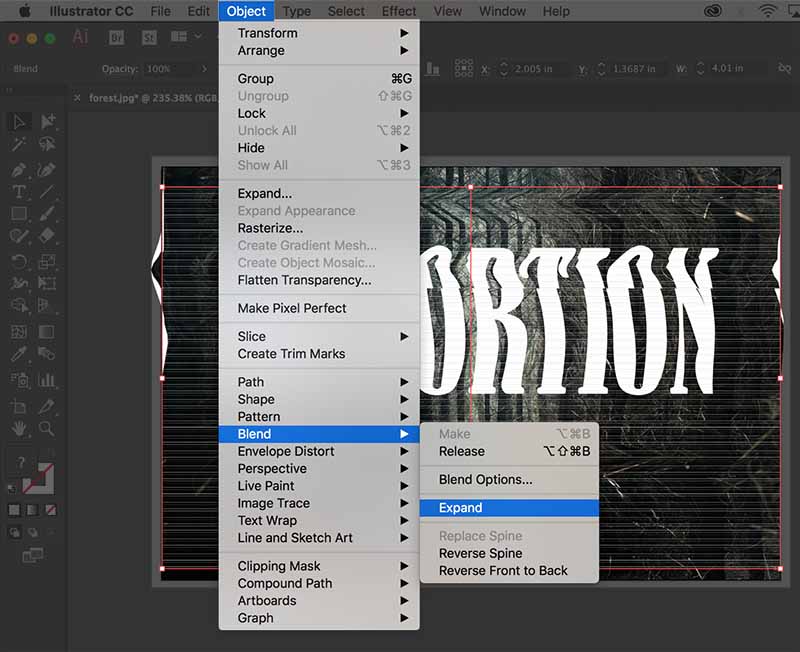Click the transform reference point grid
Viewport: 800px width, 652px height.
[463, 68]
